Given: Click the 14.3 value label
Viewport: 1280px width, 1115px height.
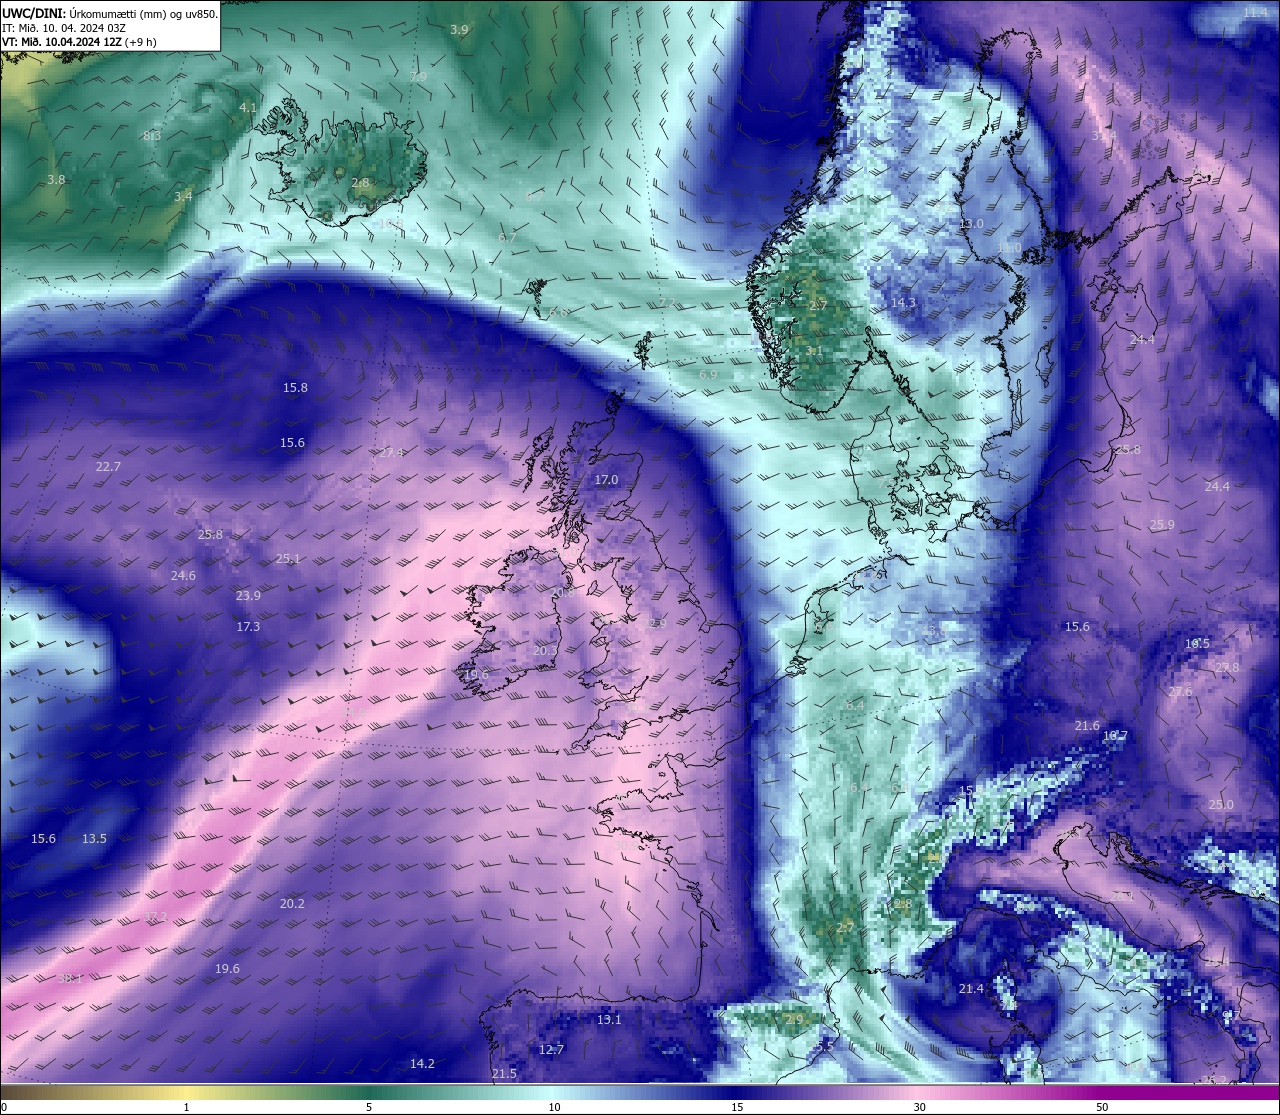Looking at the screenshot, I should click(x=903, y=302).
